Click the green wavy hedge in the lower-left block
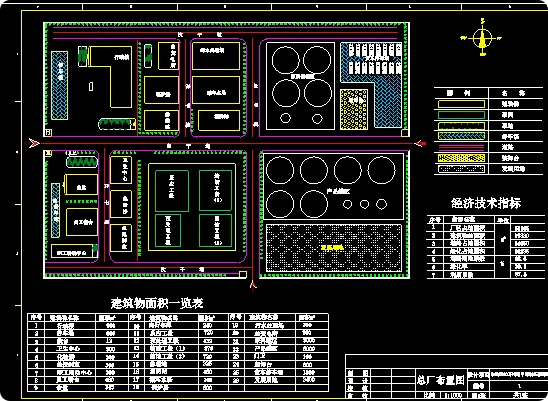Image resolution: width=548 pixels, height=401 pixels. tap(82, 162)
